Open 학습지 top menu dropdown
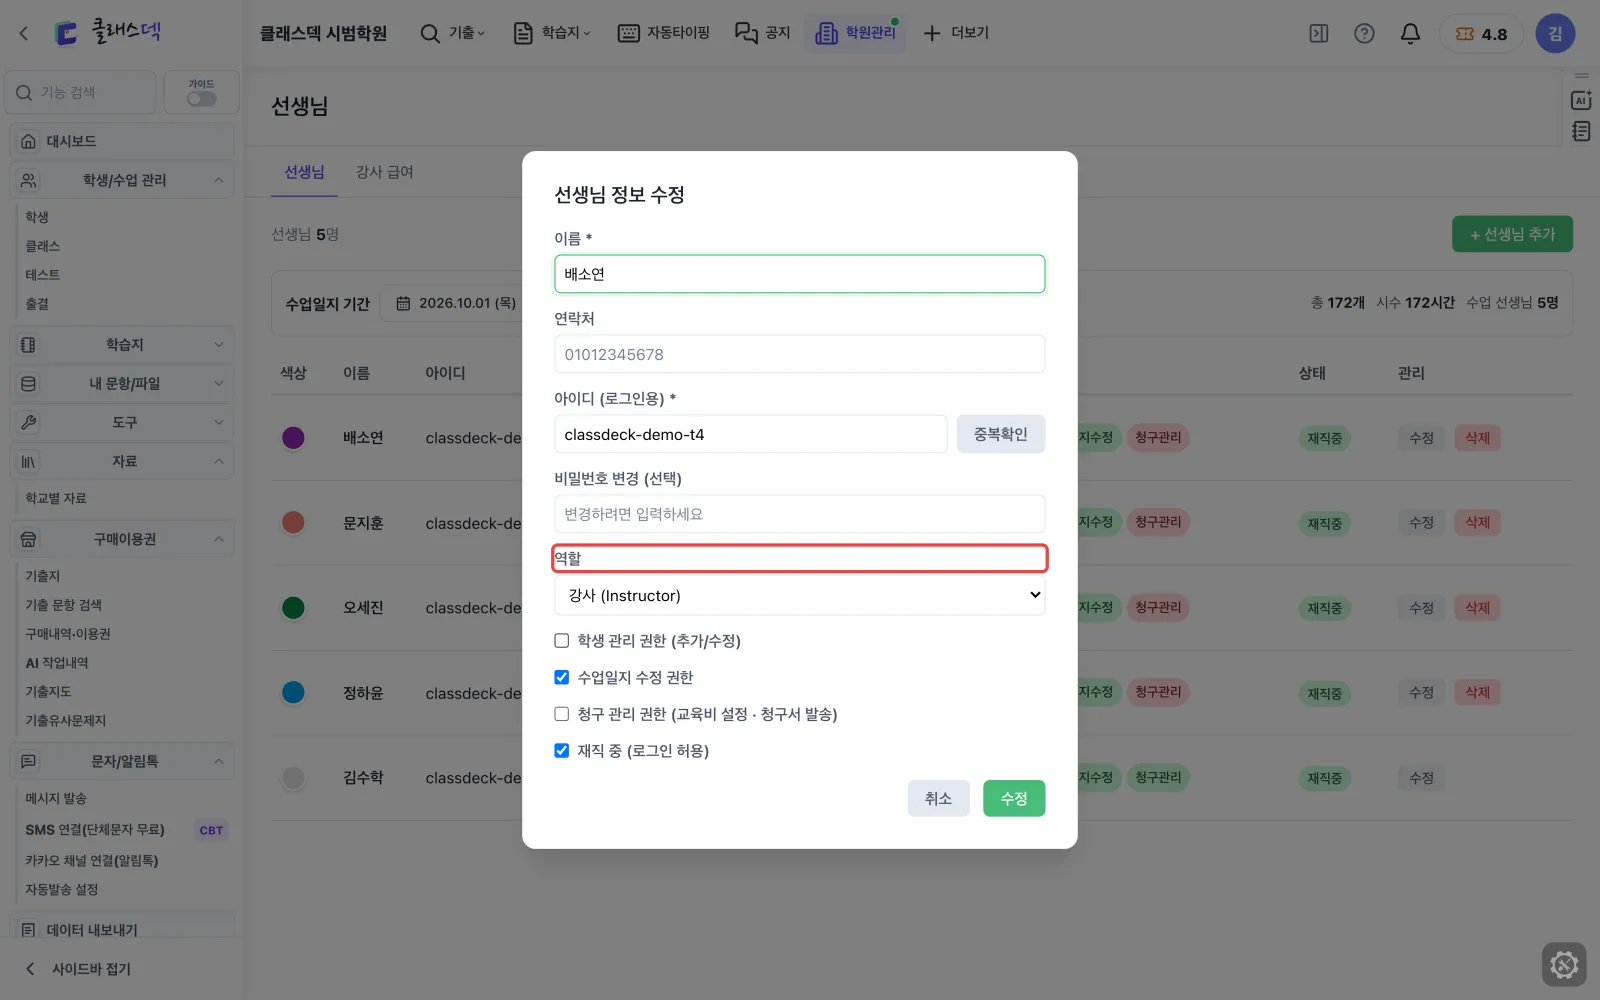Screen dimensions: 1600x1000 click(x=551, y=33)
